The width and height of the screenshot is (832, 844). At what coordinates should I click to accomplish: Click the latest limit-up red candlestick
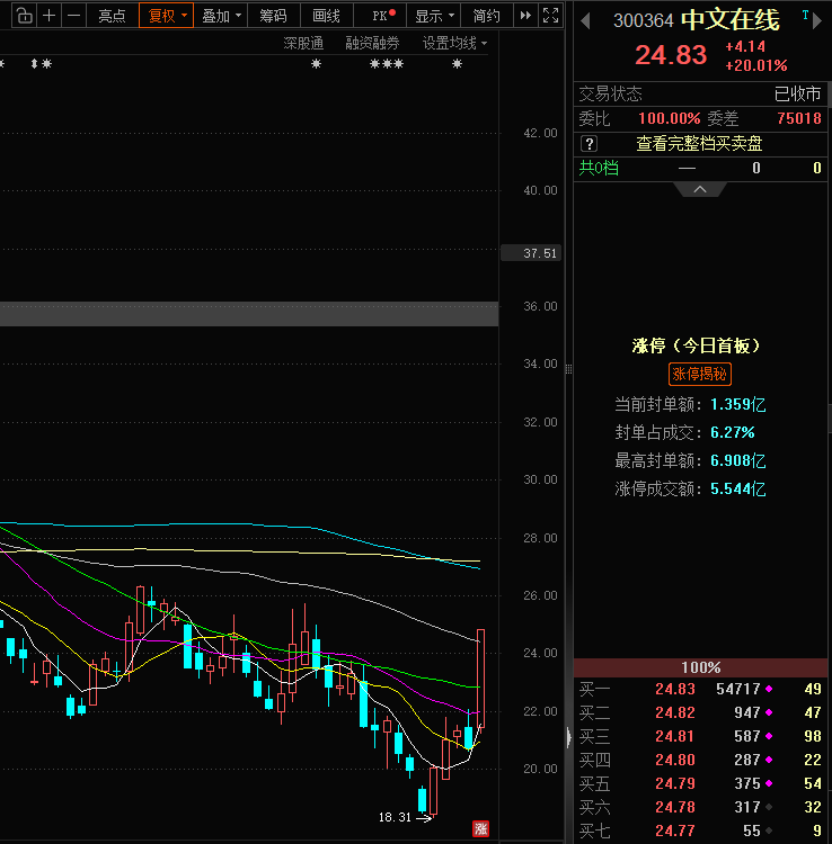[x=481, y=678]
